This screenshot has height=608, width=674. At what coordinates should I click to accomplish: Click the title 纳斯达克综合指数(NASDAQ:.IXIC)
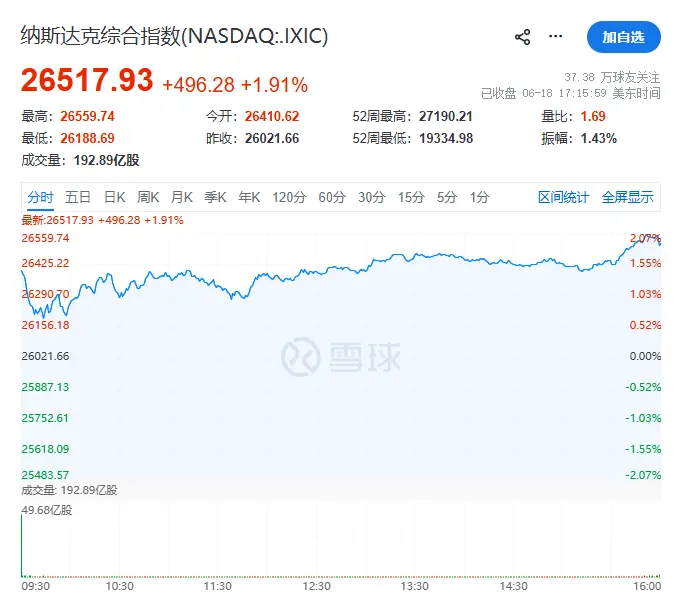tap(175, 36)
